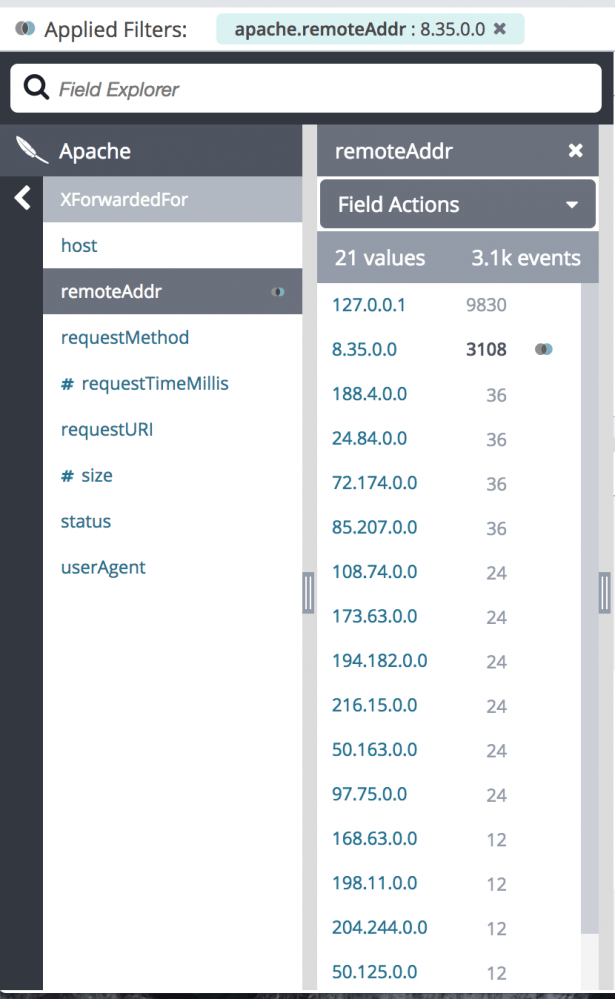The image size is (615, 999).
Task: Click the Apache feather icon
Action: [31, 151]
